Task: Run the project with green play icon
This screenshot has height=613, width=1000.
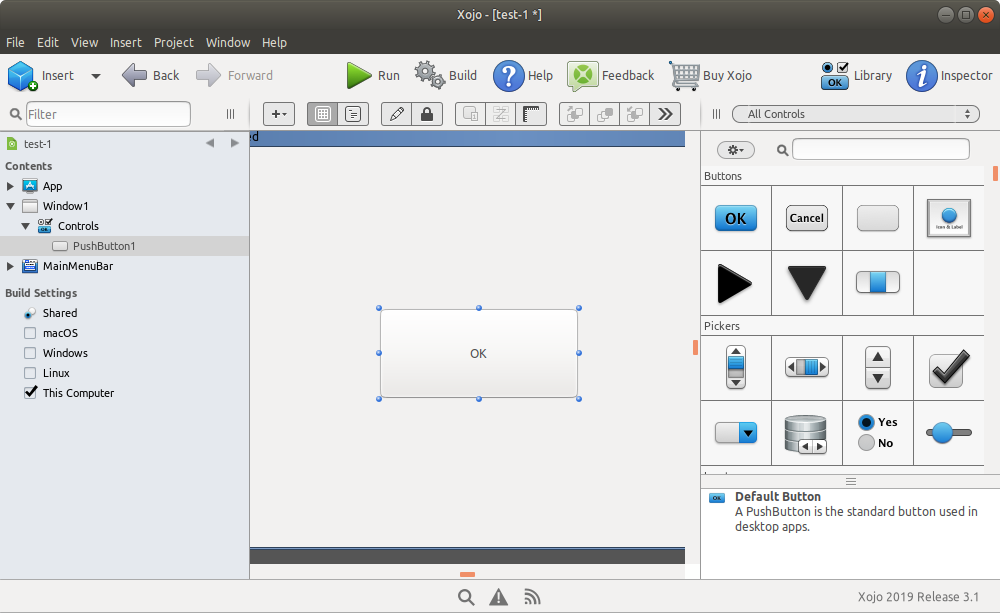Action: pos(359,75)
